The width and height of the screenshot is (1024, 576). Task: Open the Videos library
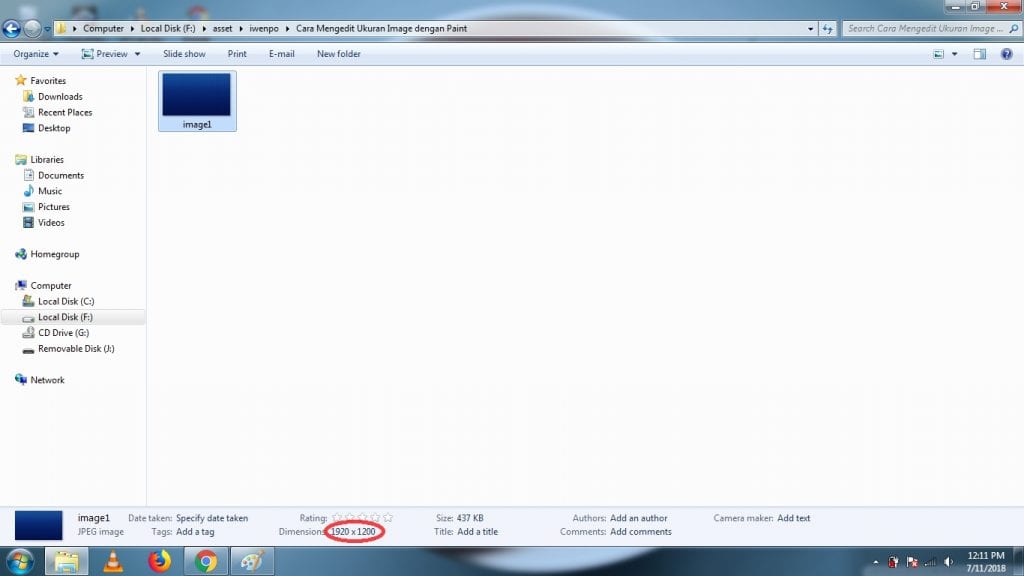(x=51, y=222)
